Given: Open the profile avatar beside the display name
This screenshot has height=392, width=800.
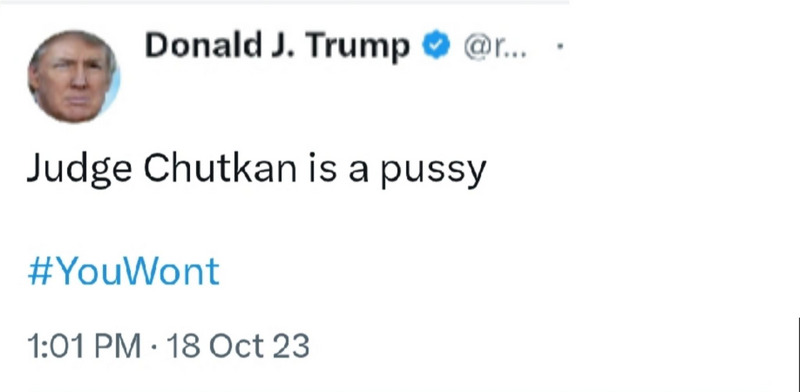Looking at the screenshot, I should click(x=74, y=77).
